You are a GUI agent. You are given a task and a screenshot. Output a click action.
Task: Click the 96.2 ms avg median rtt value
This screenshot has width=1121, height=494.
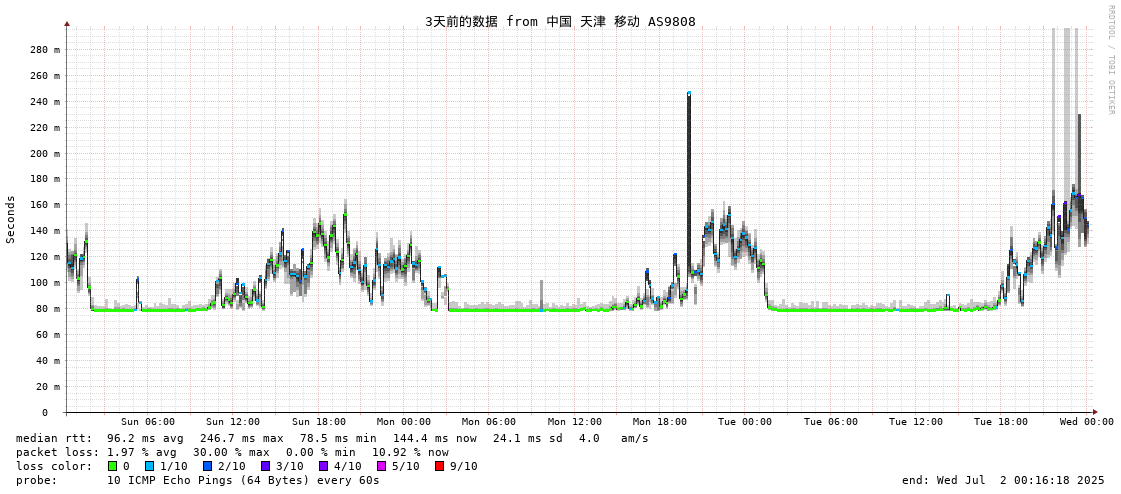point(145,438)
